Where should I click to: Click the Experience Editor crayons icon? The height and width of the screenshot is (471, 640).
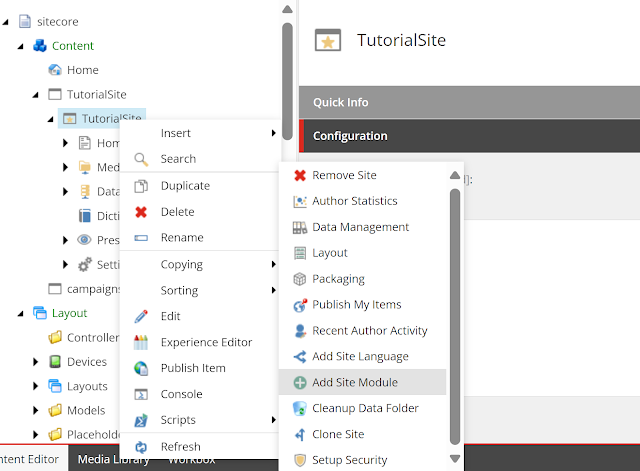(x=141, y=342)
